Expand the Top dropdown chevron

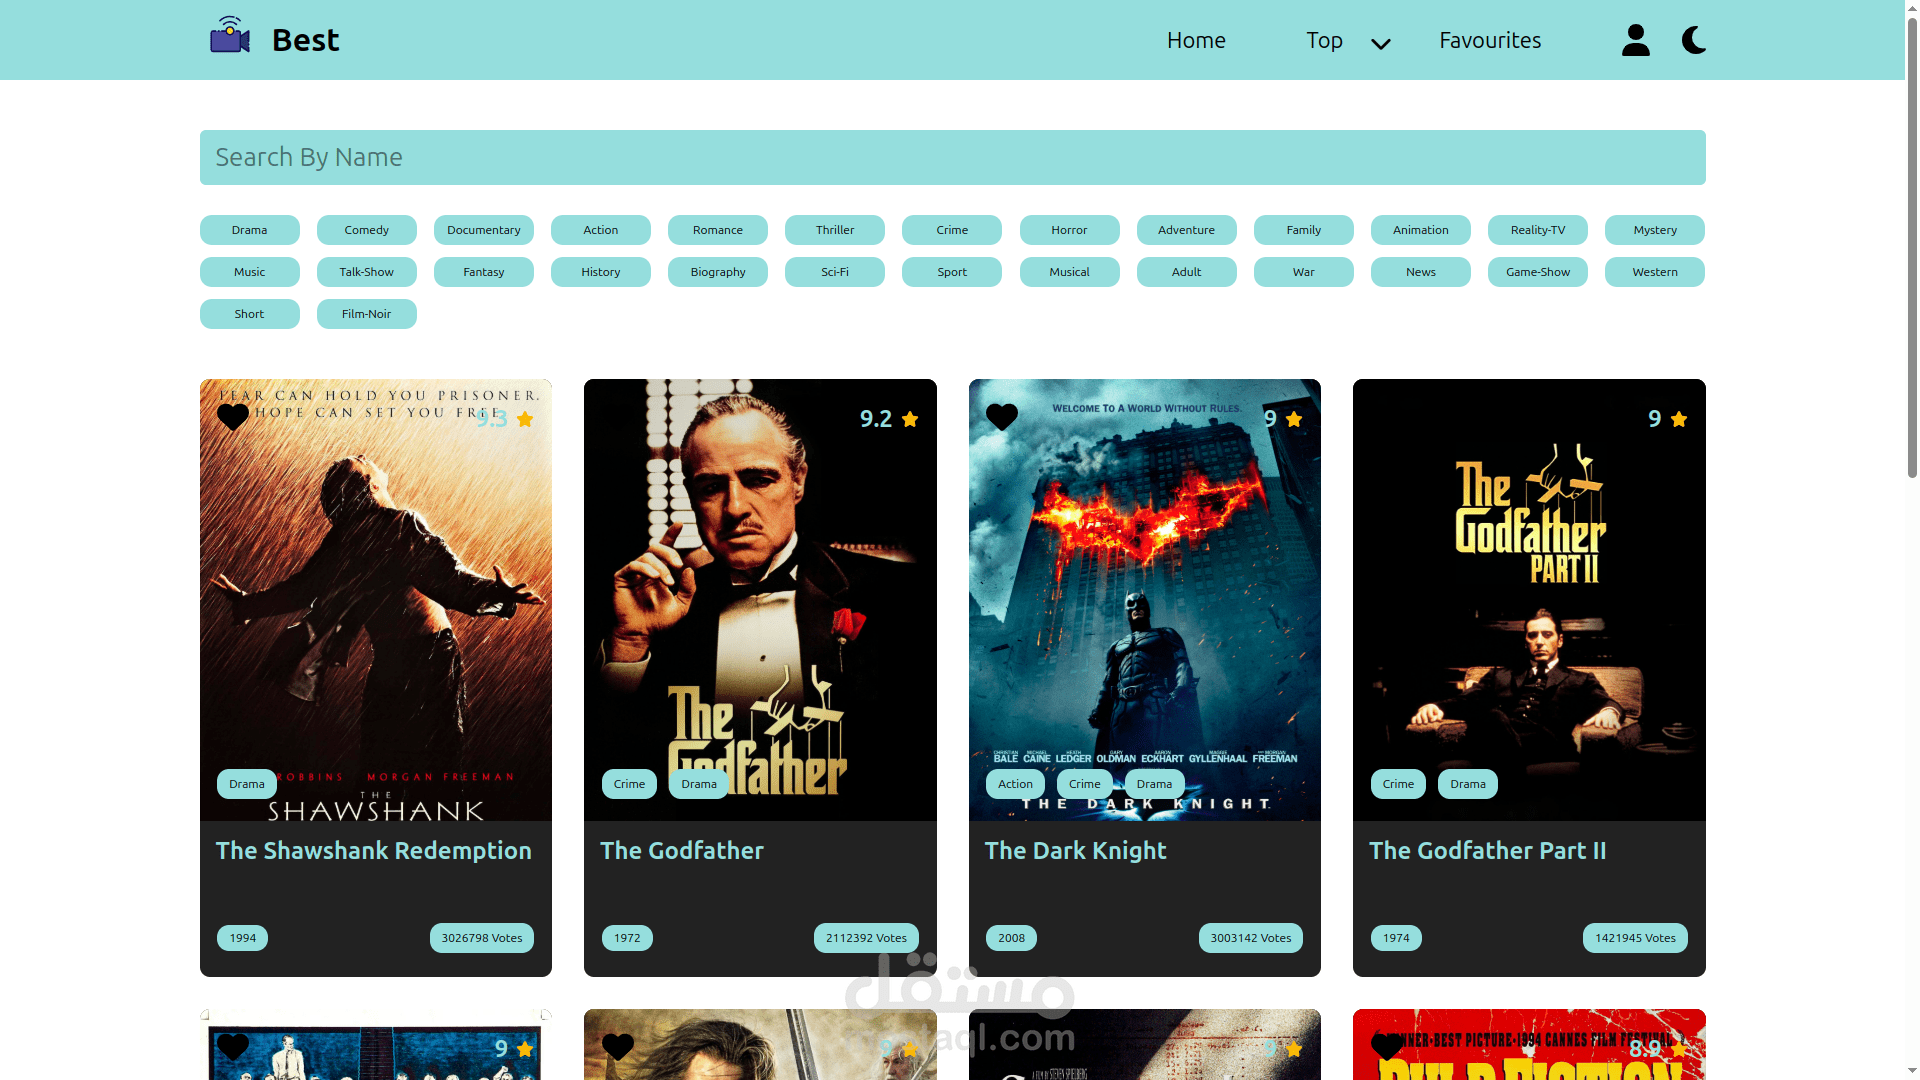pyautogui.click(x=1381, y=43)
